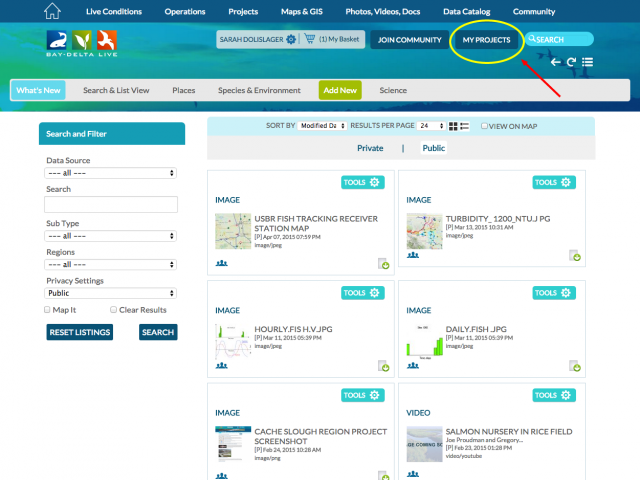Open DAILY.FISH.JPG chart thumbnail
640x480 pixels.
tap(424, 341)
